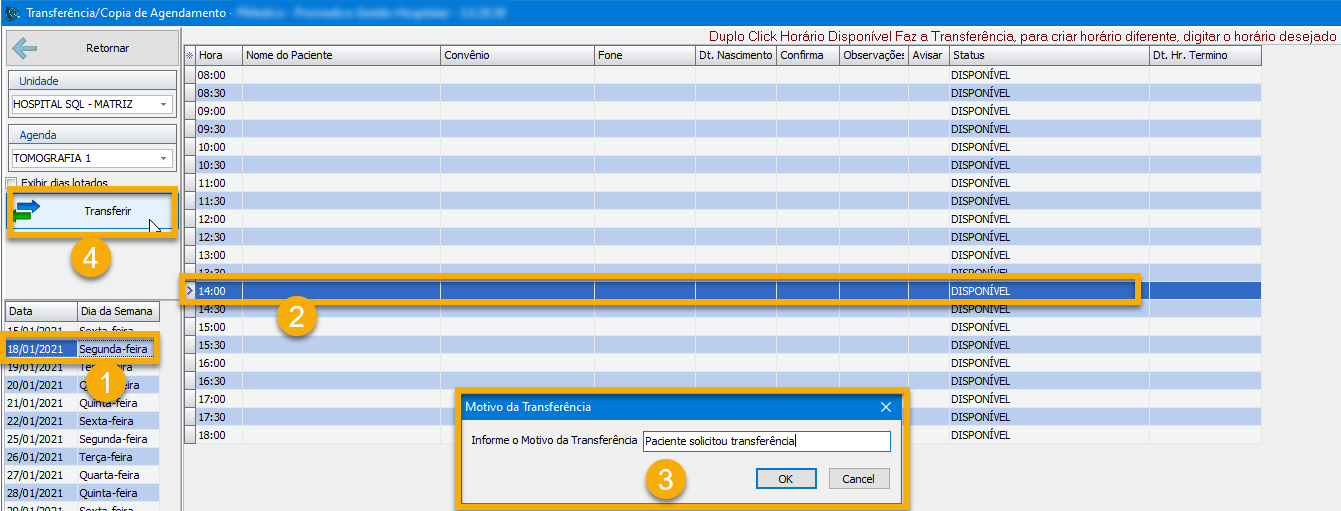Screen dimensions: 1341x511
Task: Click the Dia da Semana column header
Action: pyautogui.click(x=117, y=311)
